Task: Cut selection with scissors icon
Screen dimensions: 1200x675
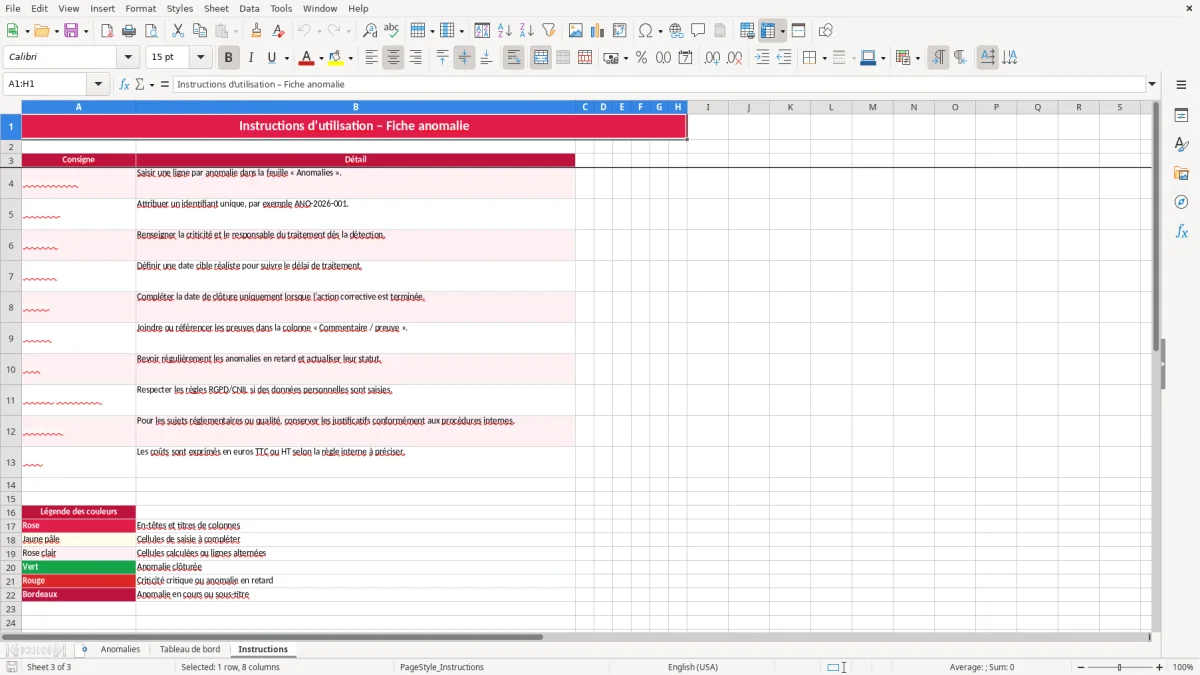Action: (178, 31)
